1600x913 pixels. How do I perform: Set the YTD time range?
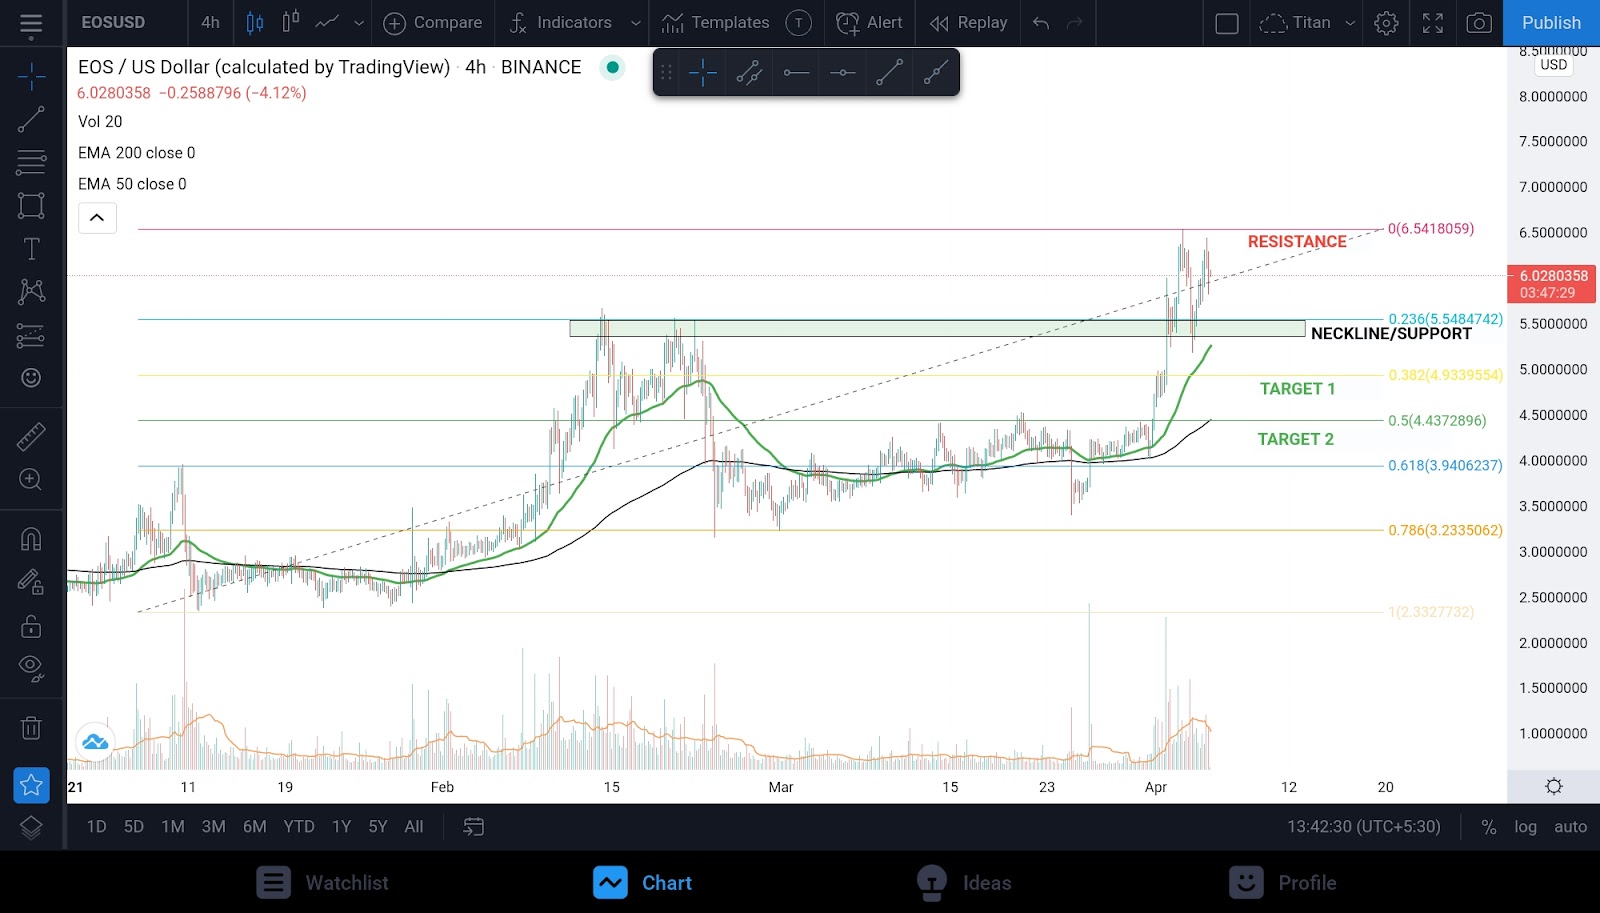[x=299, y=827]
